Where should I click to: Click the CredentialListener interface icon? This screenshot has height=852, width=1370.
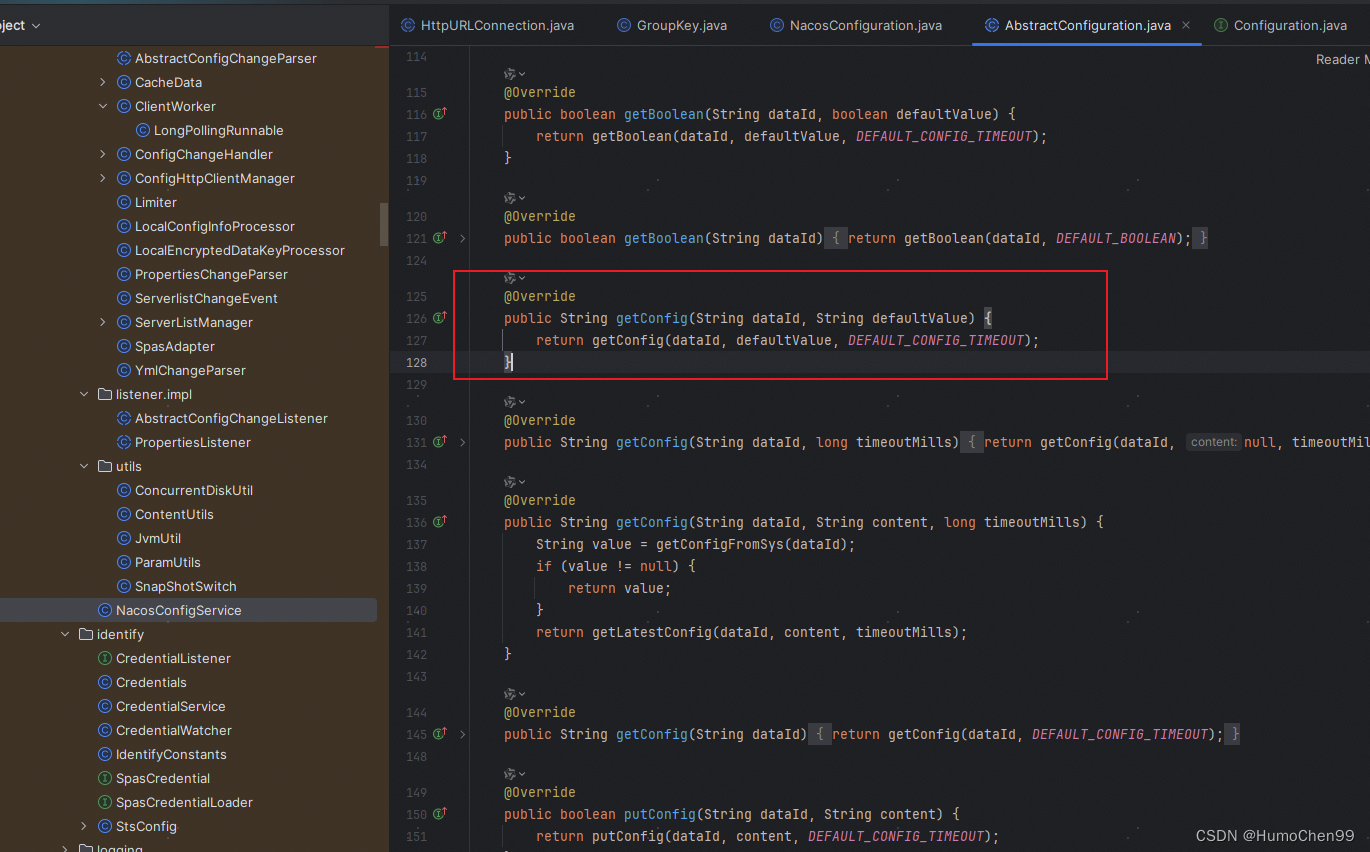coord(105,659)
